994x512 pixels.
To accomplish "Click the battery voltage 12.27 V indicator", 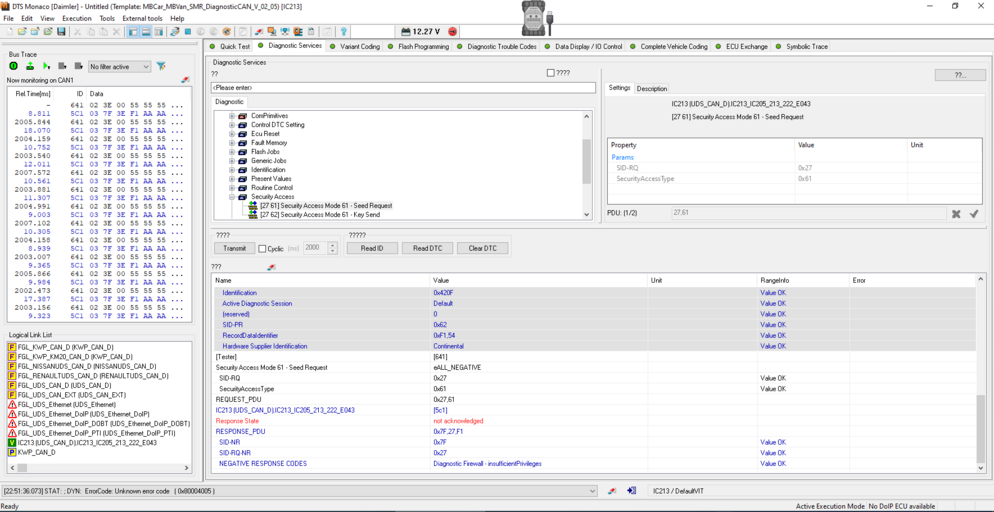I will click(420, 31).
